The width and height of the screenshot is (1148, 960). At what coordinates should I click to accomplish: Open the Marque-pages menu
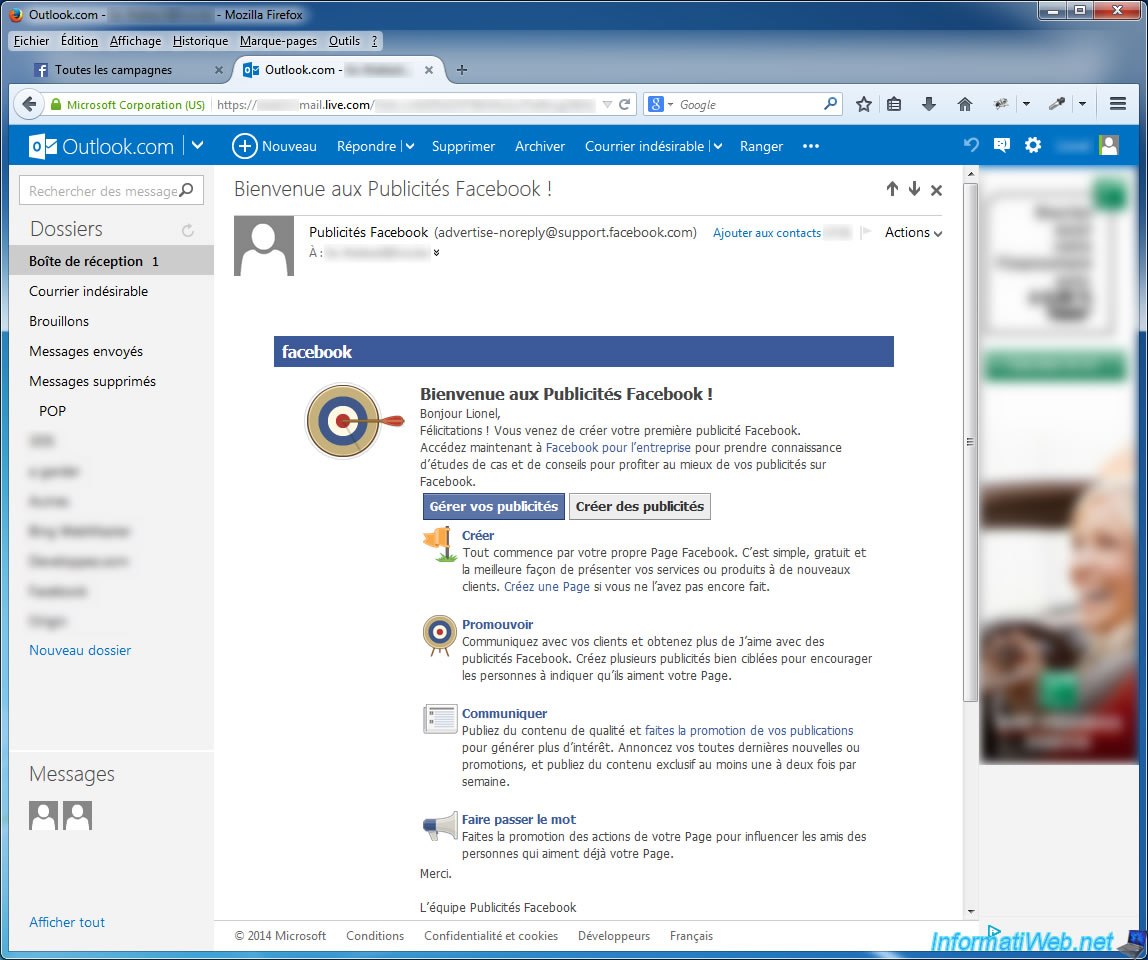coord(278,41)
